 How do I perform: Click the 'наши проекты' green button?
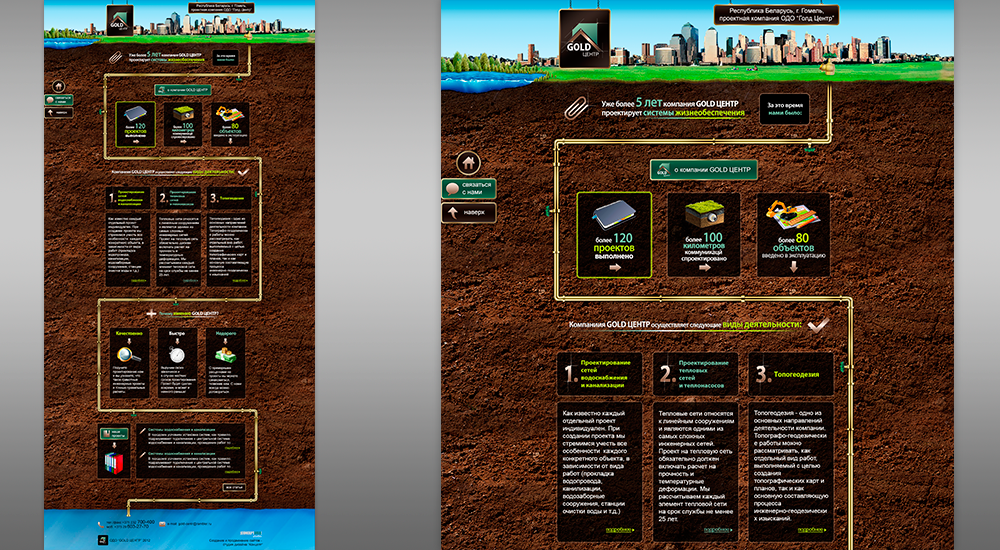(x=114, y=434)
